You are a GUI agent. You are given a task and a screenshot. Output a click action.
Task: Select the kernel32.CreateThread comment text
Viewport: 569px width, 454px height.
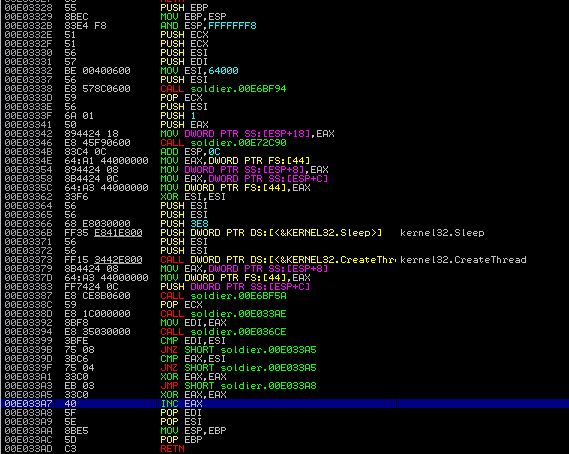[463, 260]
